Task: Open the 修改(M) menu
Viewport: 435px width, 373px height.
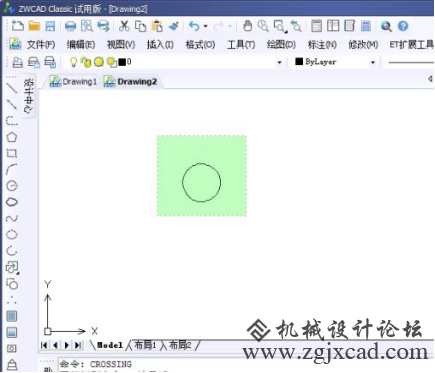Action: coord(363,44)
